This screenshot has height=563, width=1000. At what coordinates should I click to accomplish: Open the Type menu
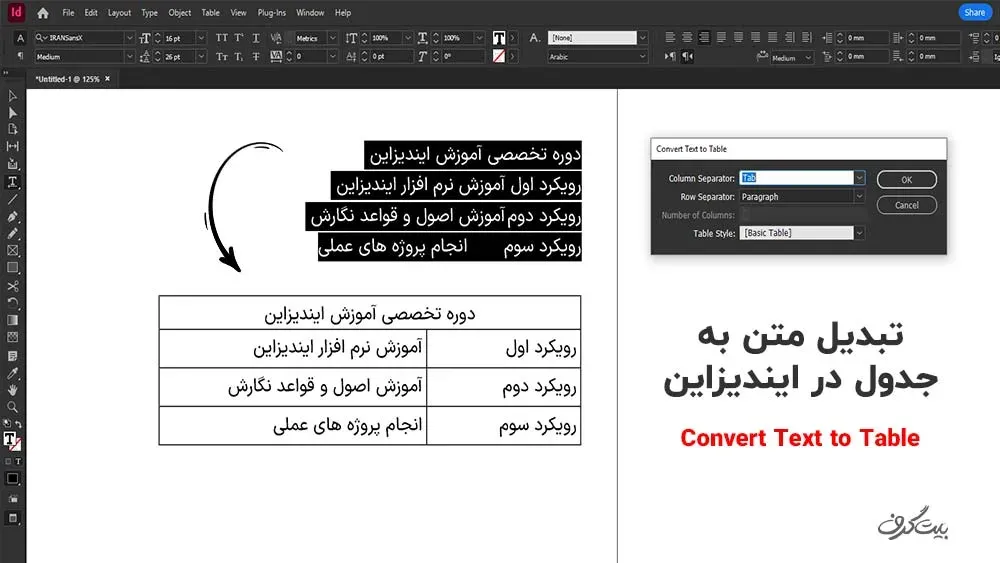coord(149,13)
